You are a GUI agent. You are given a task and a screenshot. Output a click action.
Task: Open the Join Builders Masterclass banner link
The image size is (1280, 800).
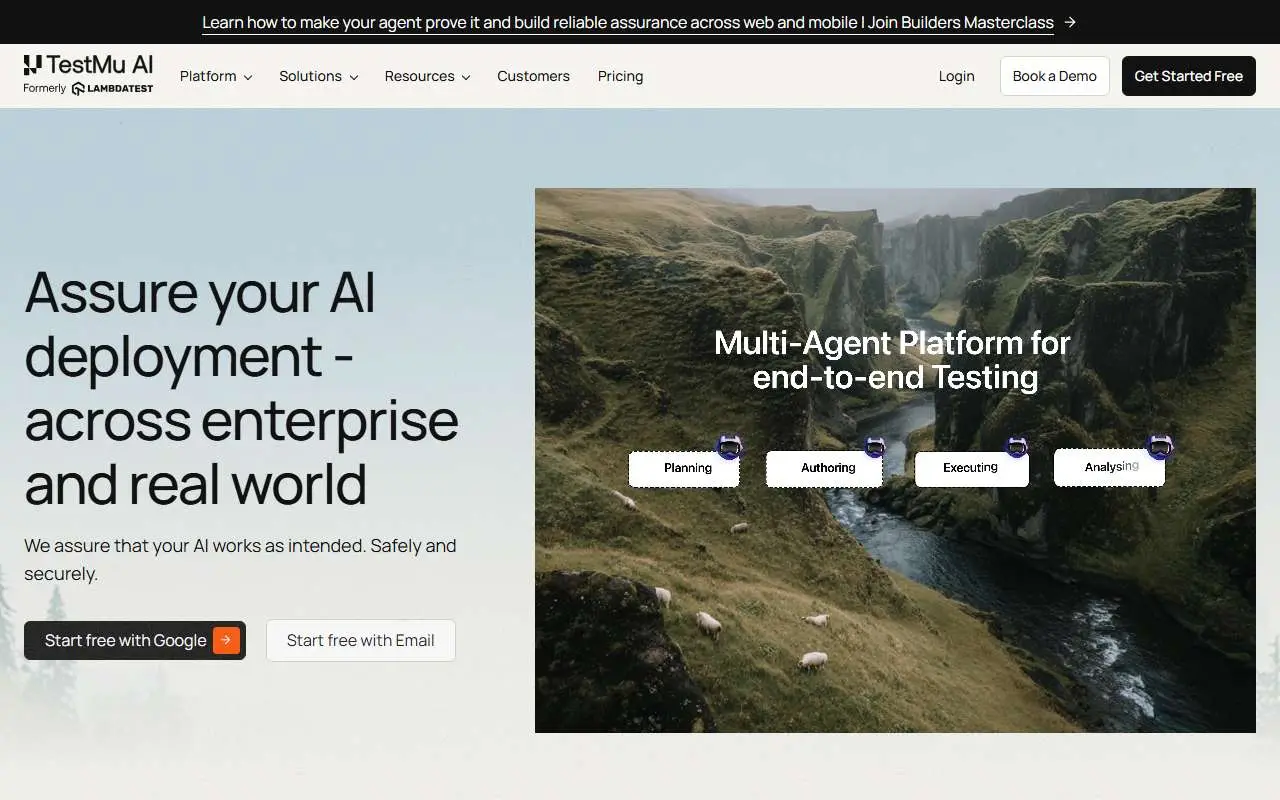(x=628, y=22)
